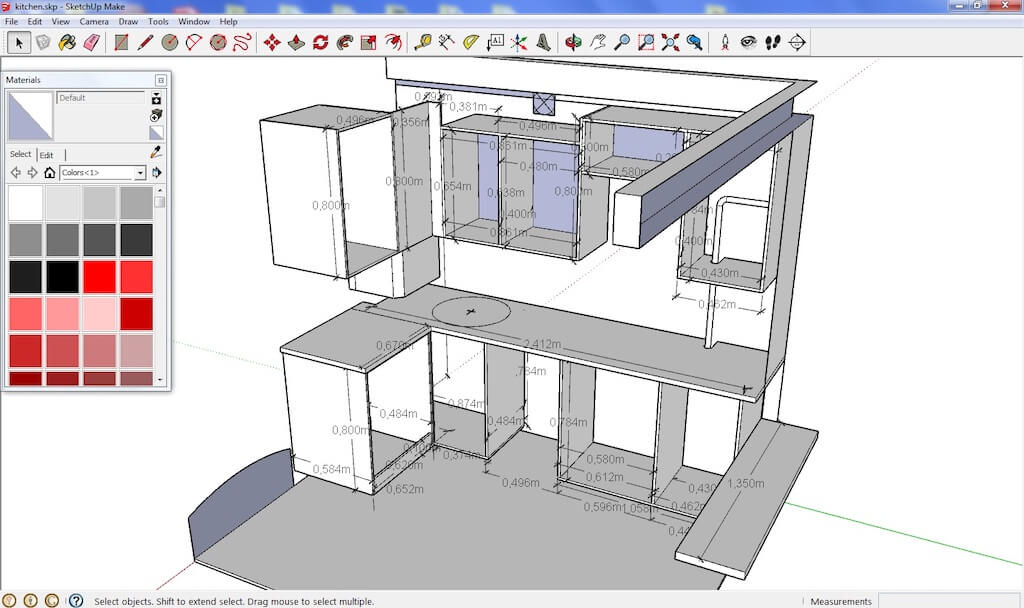Viewport: 1024px width, 608px height.
Task: Open the material Details menu arrow
Action: click(x=157, y=173)
